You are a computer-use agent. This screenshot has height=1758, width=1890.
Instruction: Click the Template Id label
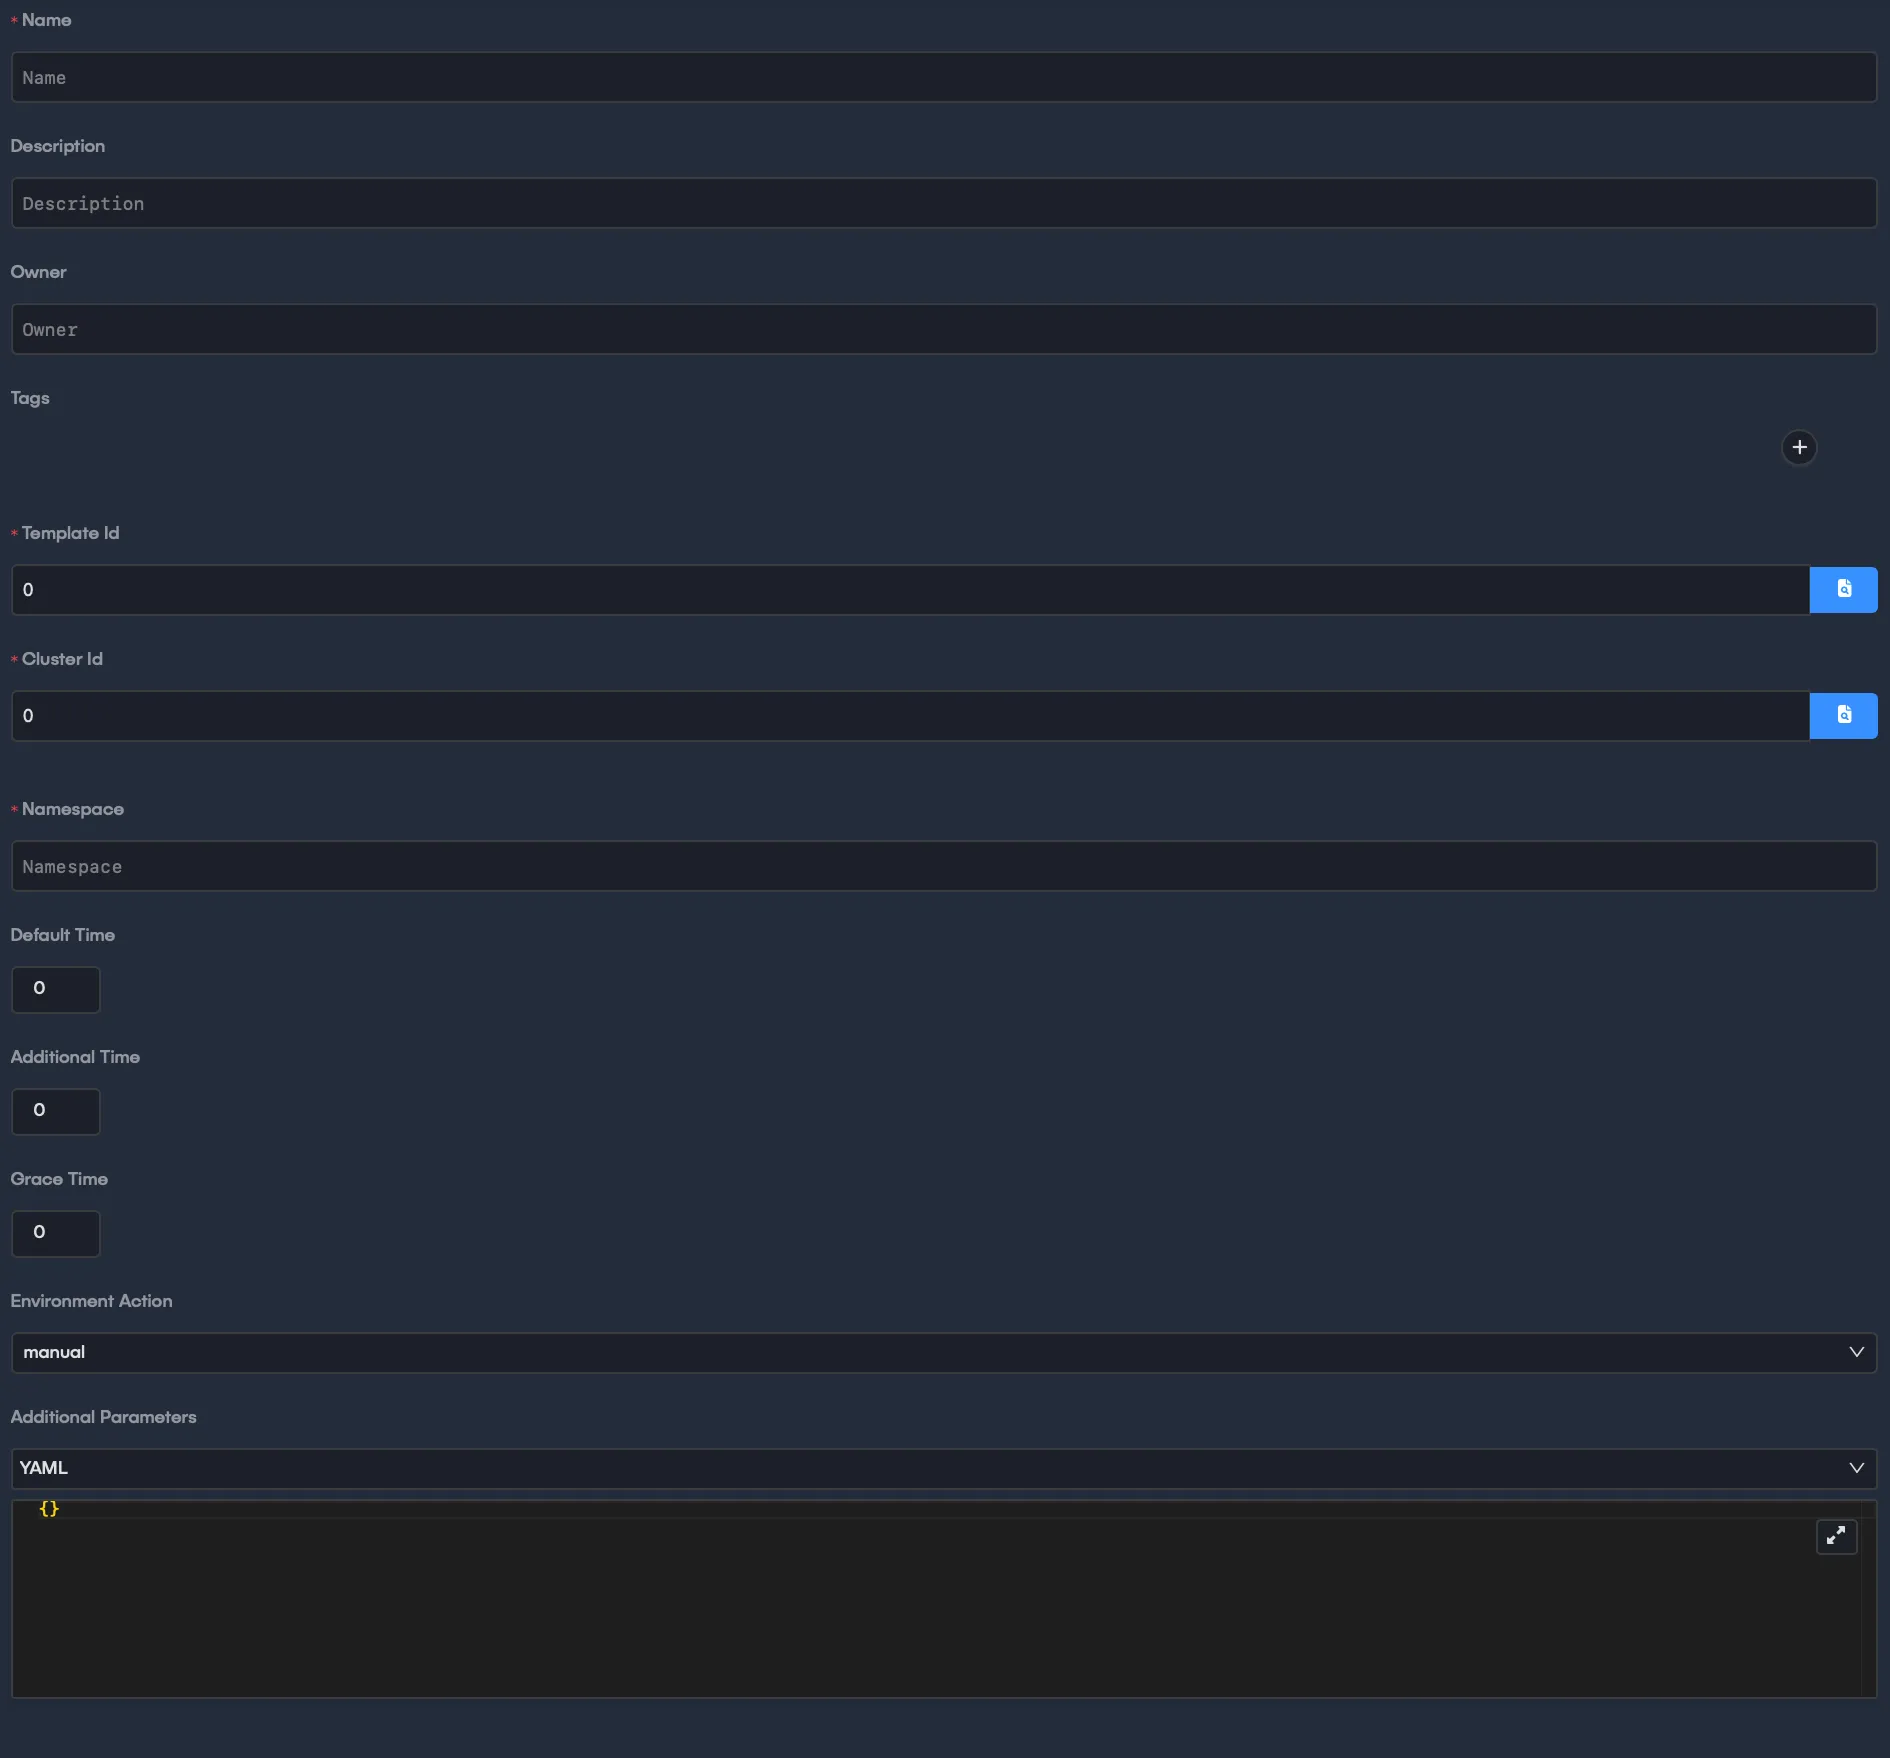(70, 533)
